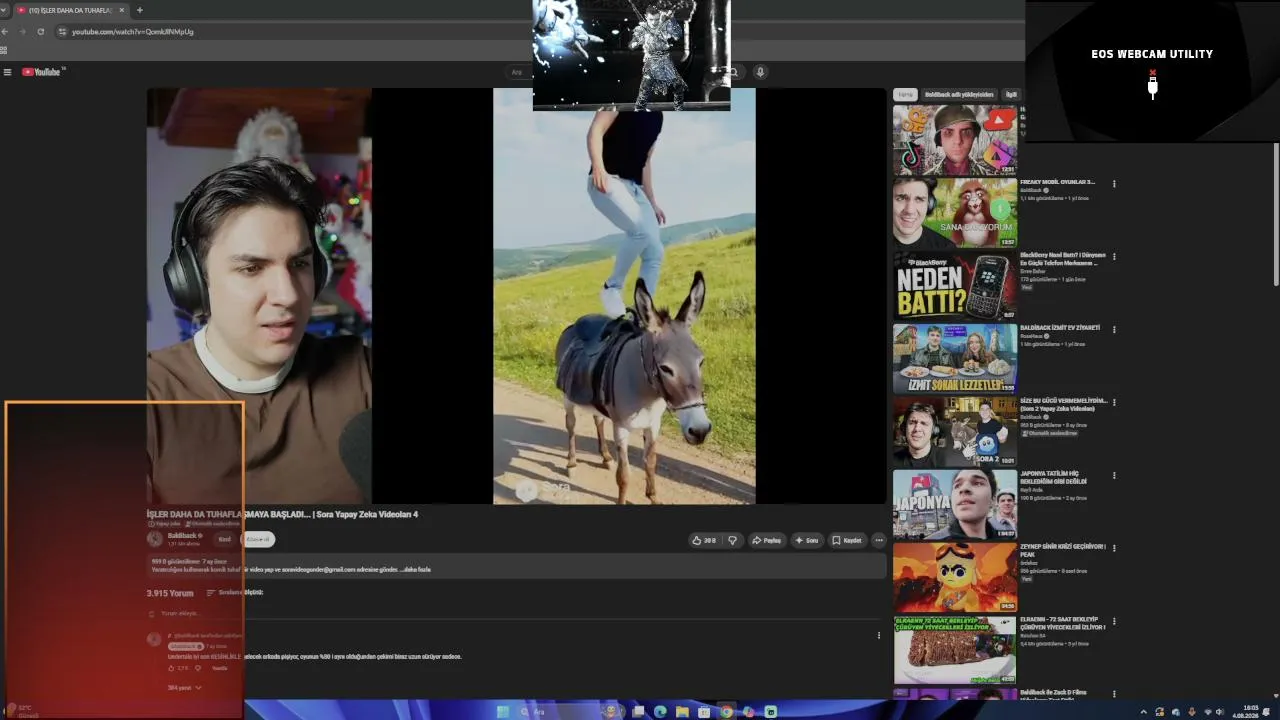The image size is (1280, 720).
Task: Open the 'JAPONYA TATİLİM' video title
Action: 1054,477
